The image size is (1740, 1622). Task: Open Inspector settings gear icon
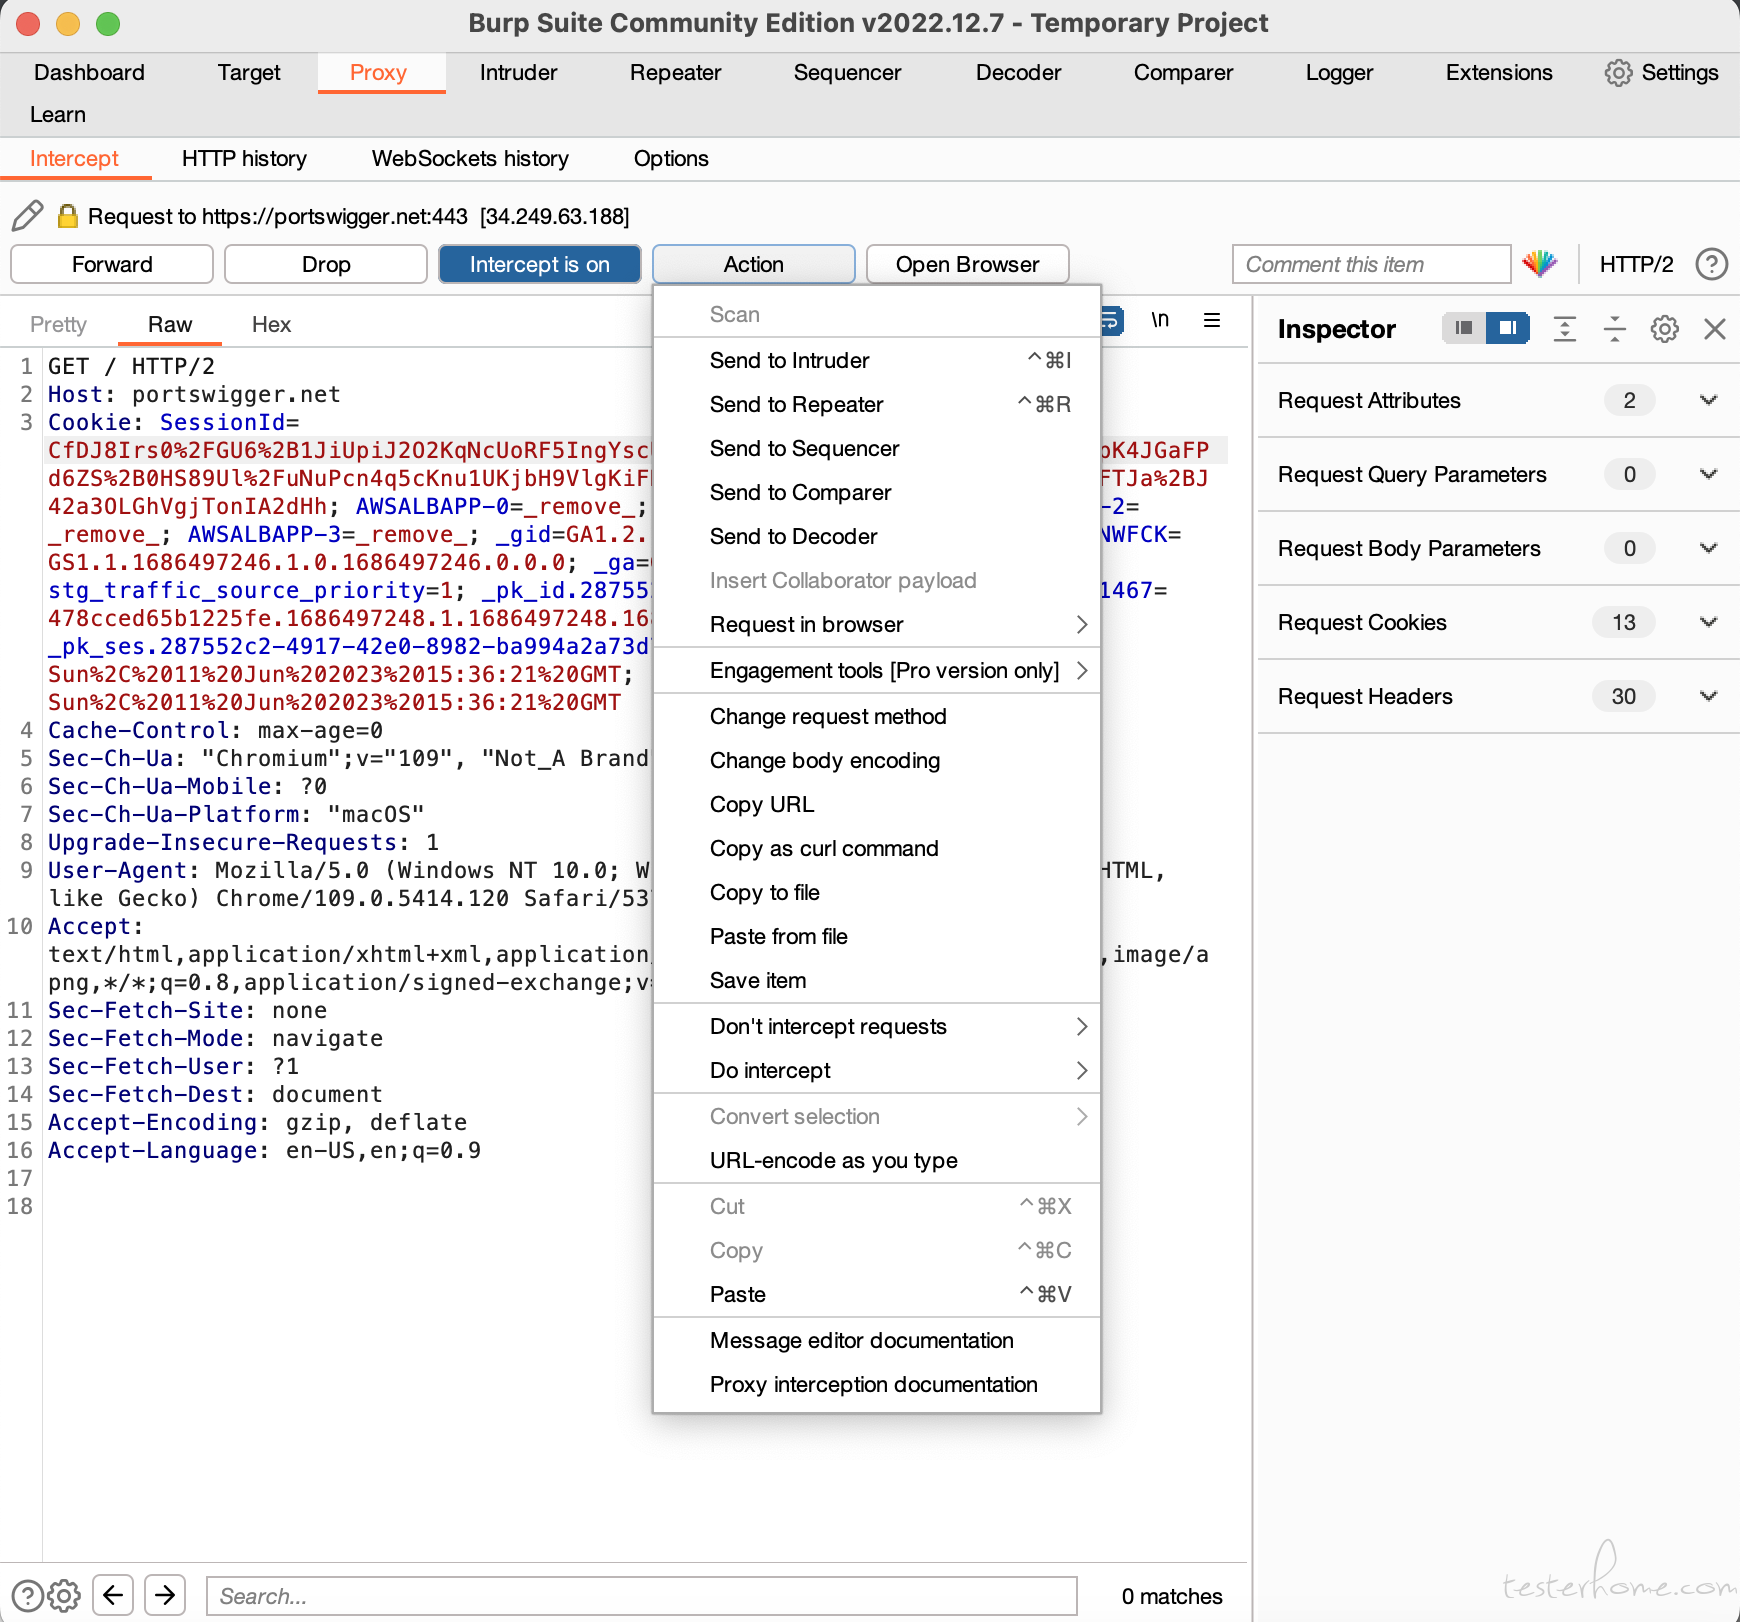[x=1664, y=329]
